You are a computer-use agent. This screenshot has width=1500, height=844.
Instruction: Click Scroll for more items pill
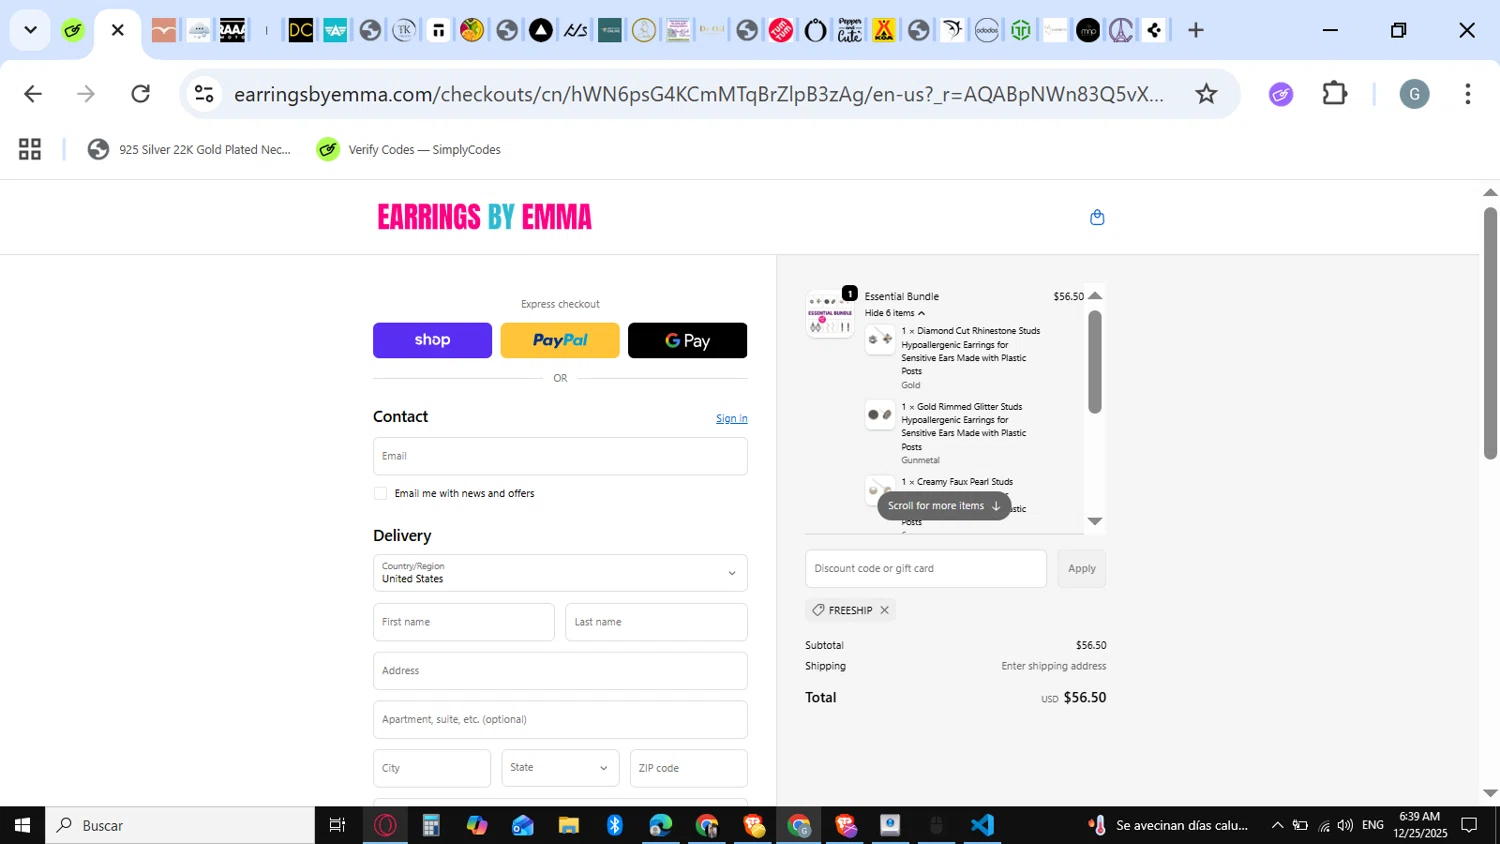(944, 506)
